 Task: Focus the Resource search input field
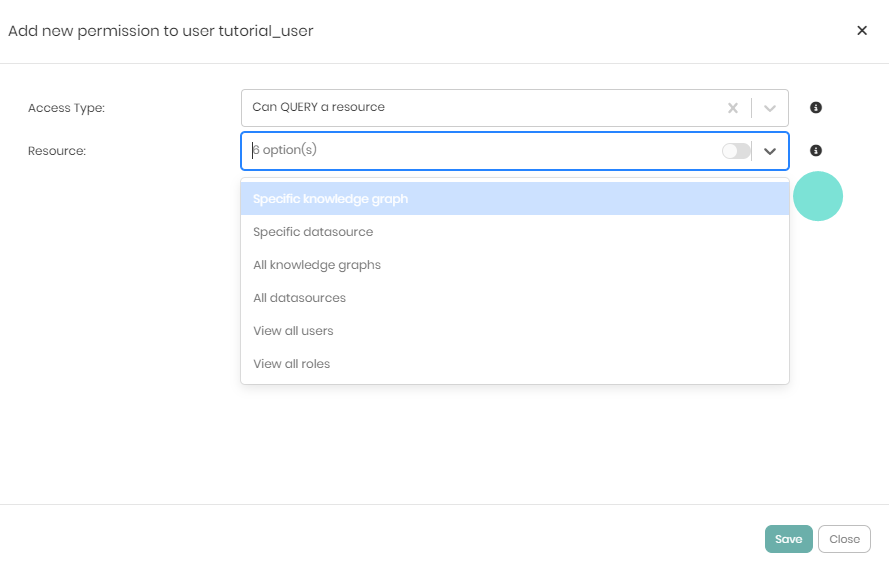click(x=480, y=151)
